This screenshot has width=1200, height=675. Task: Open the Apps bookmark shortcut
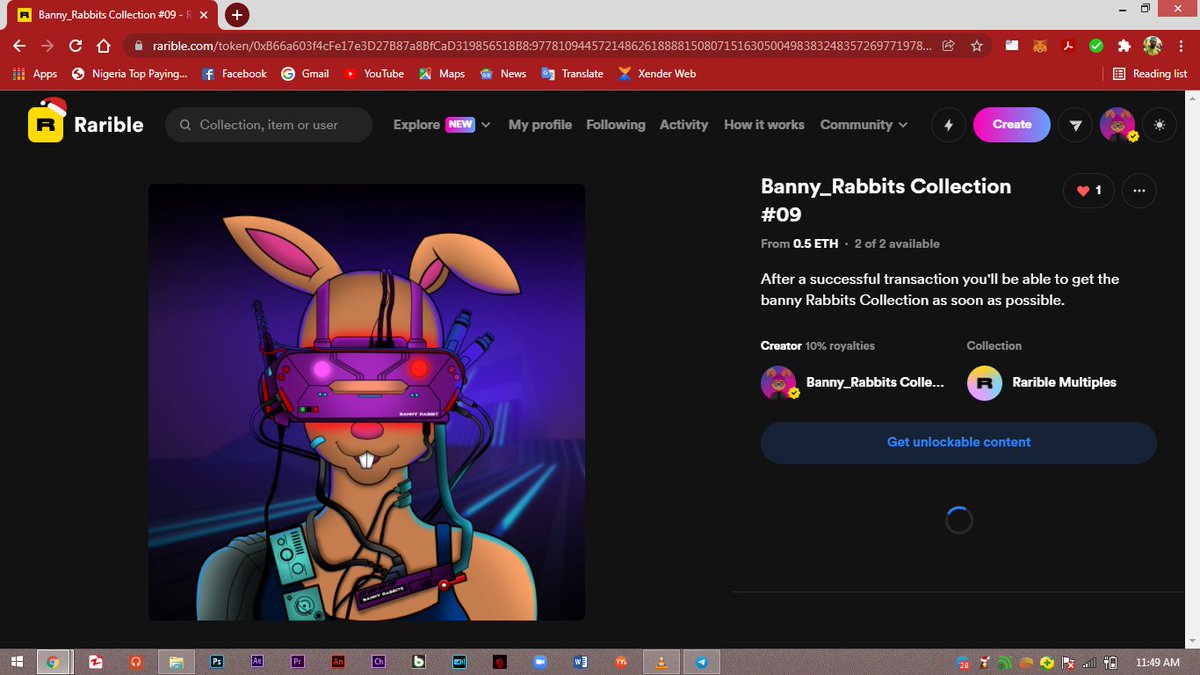pyautogui.click(x=35, y=74)
